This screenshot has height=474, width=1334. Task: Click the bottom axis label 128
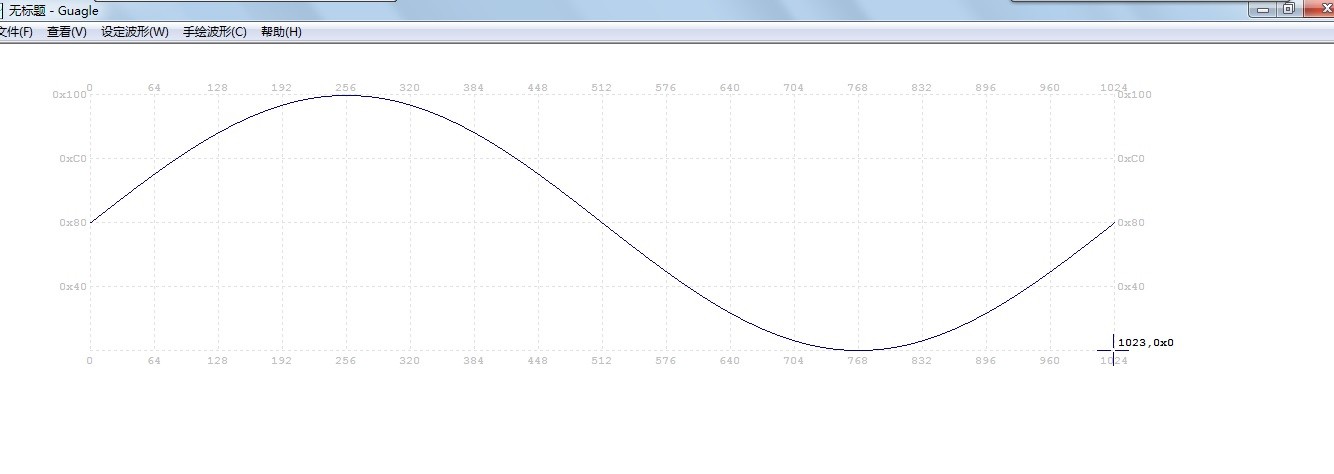point(217,360)
